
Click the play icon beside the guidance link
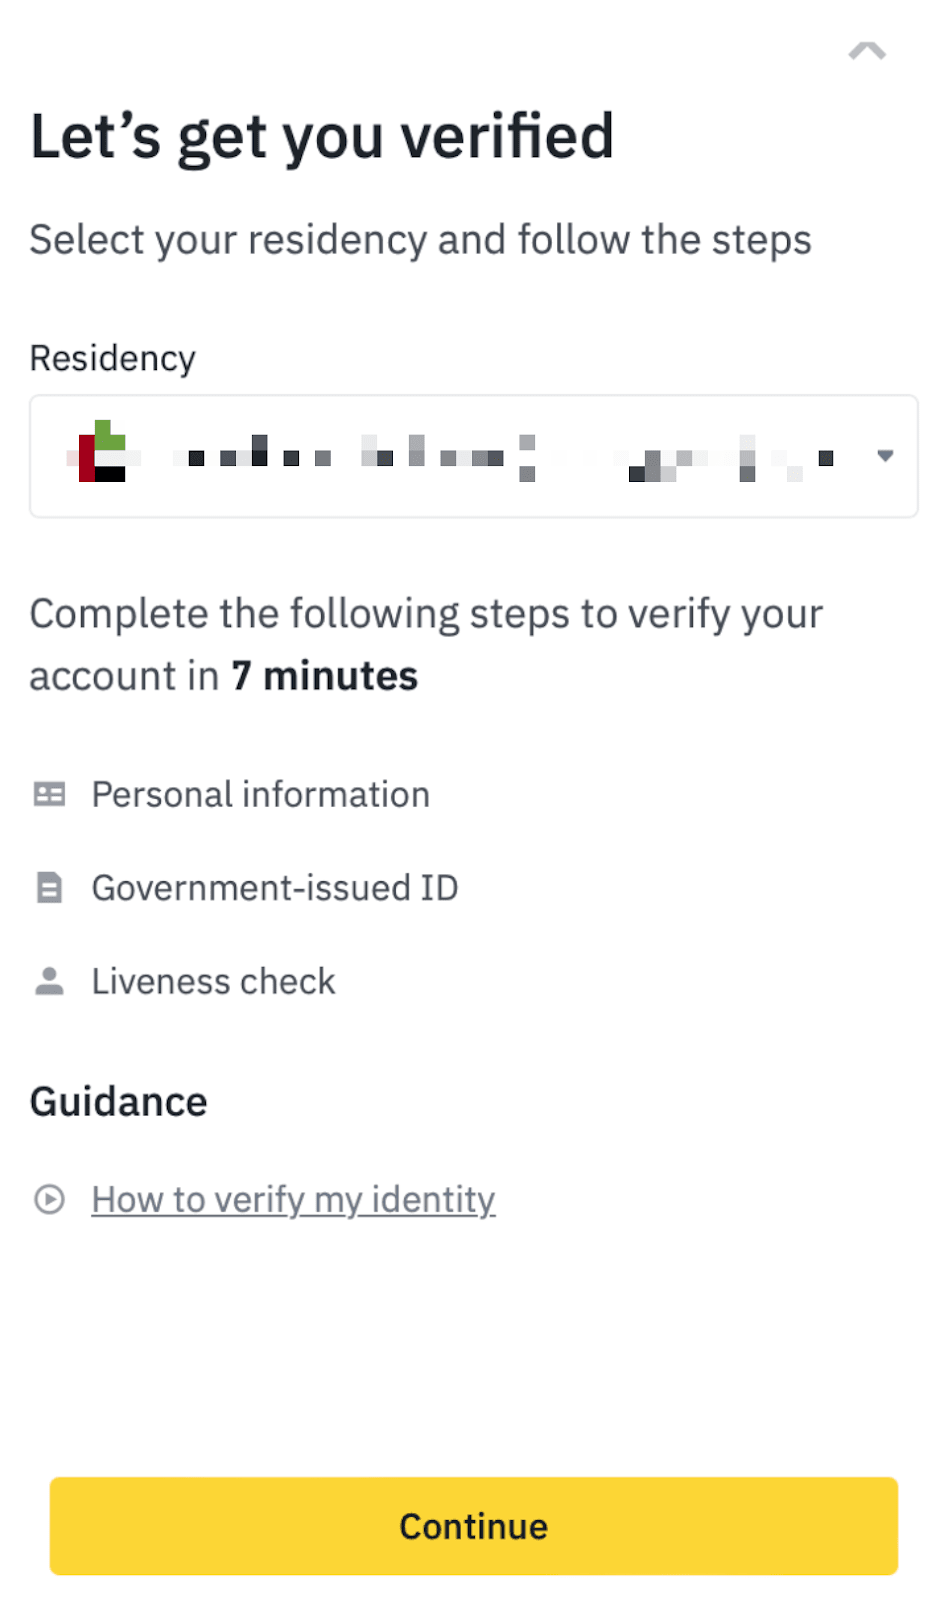click(49, 1199)
